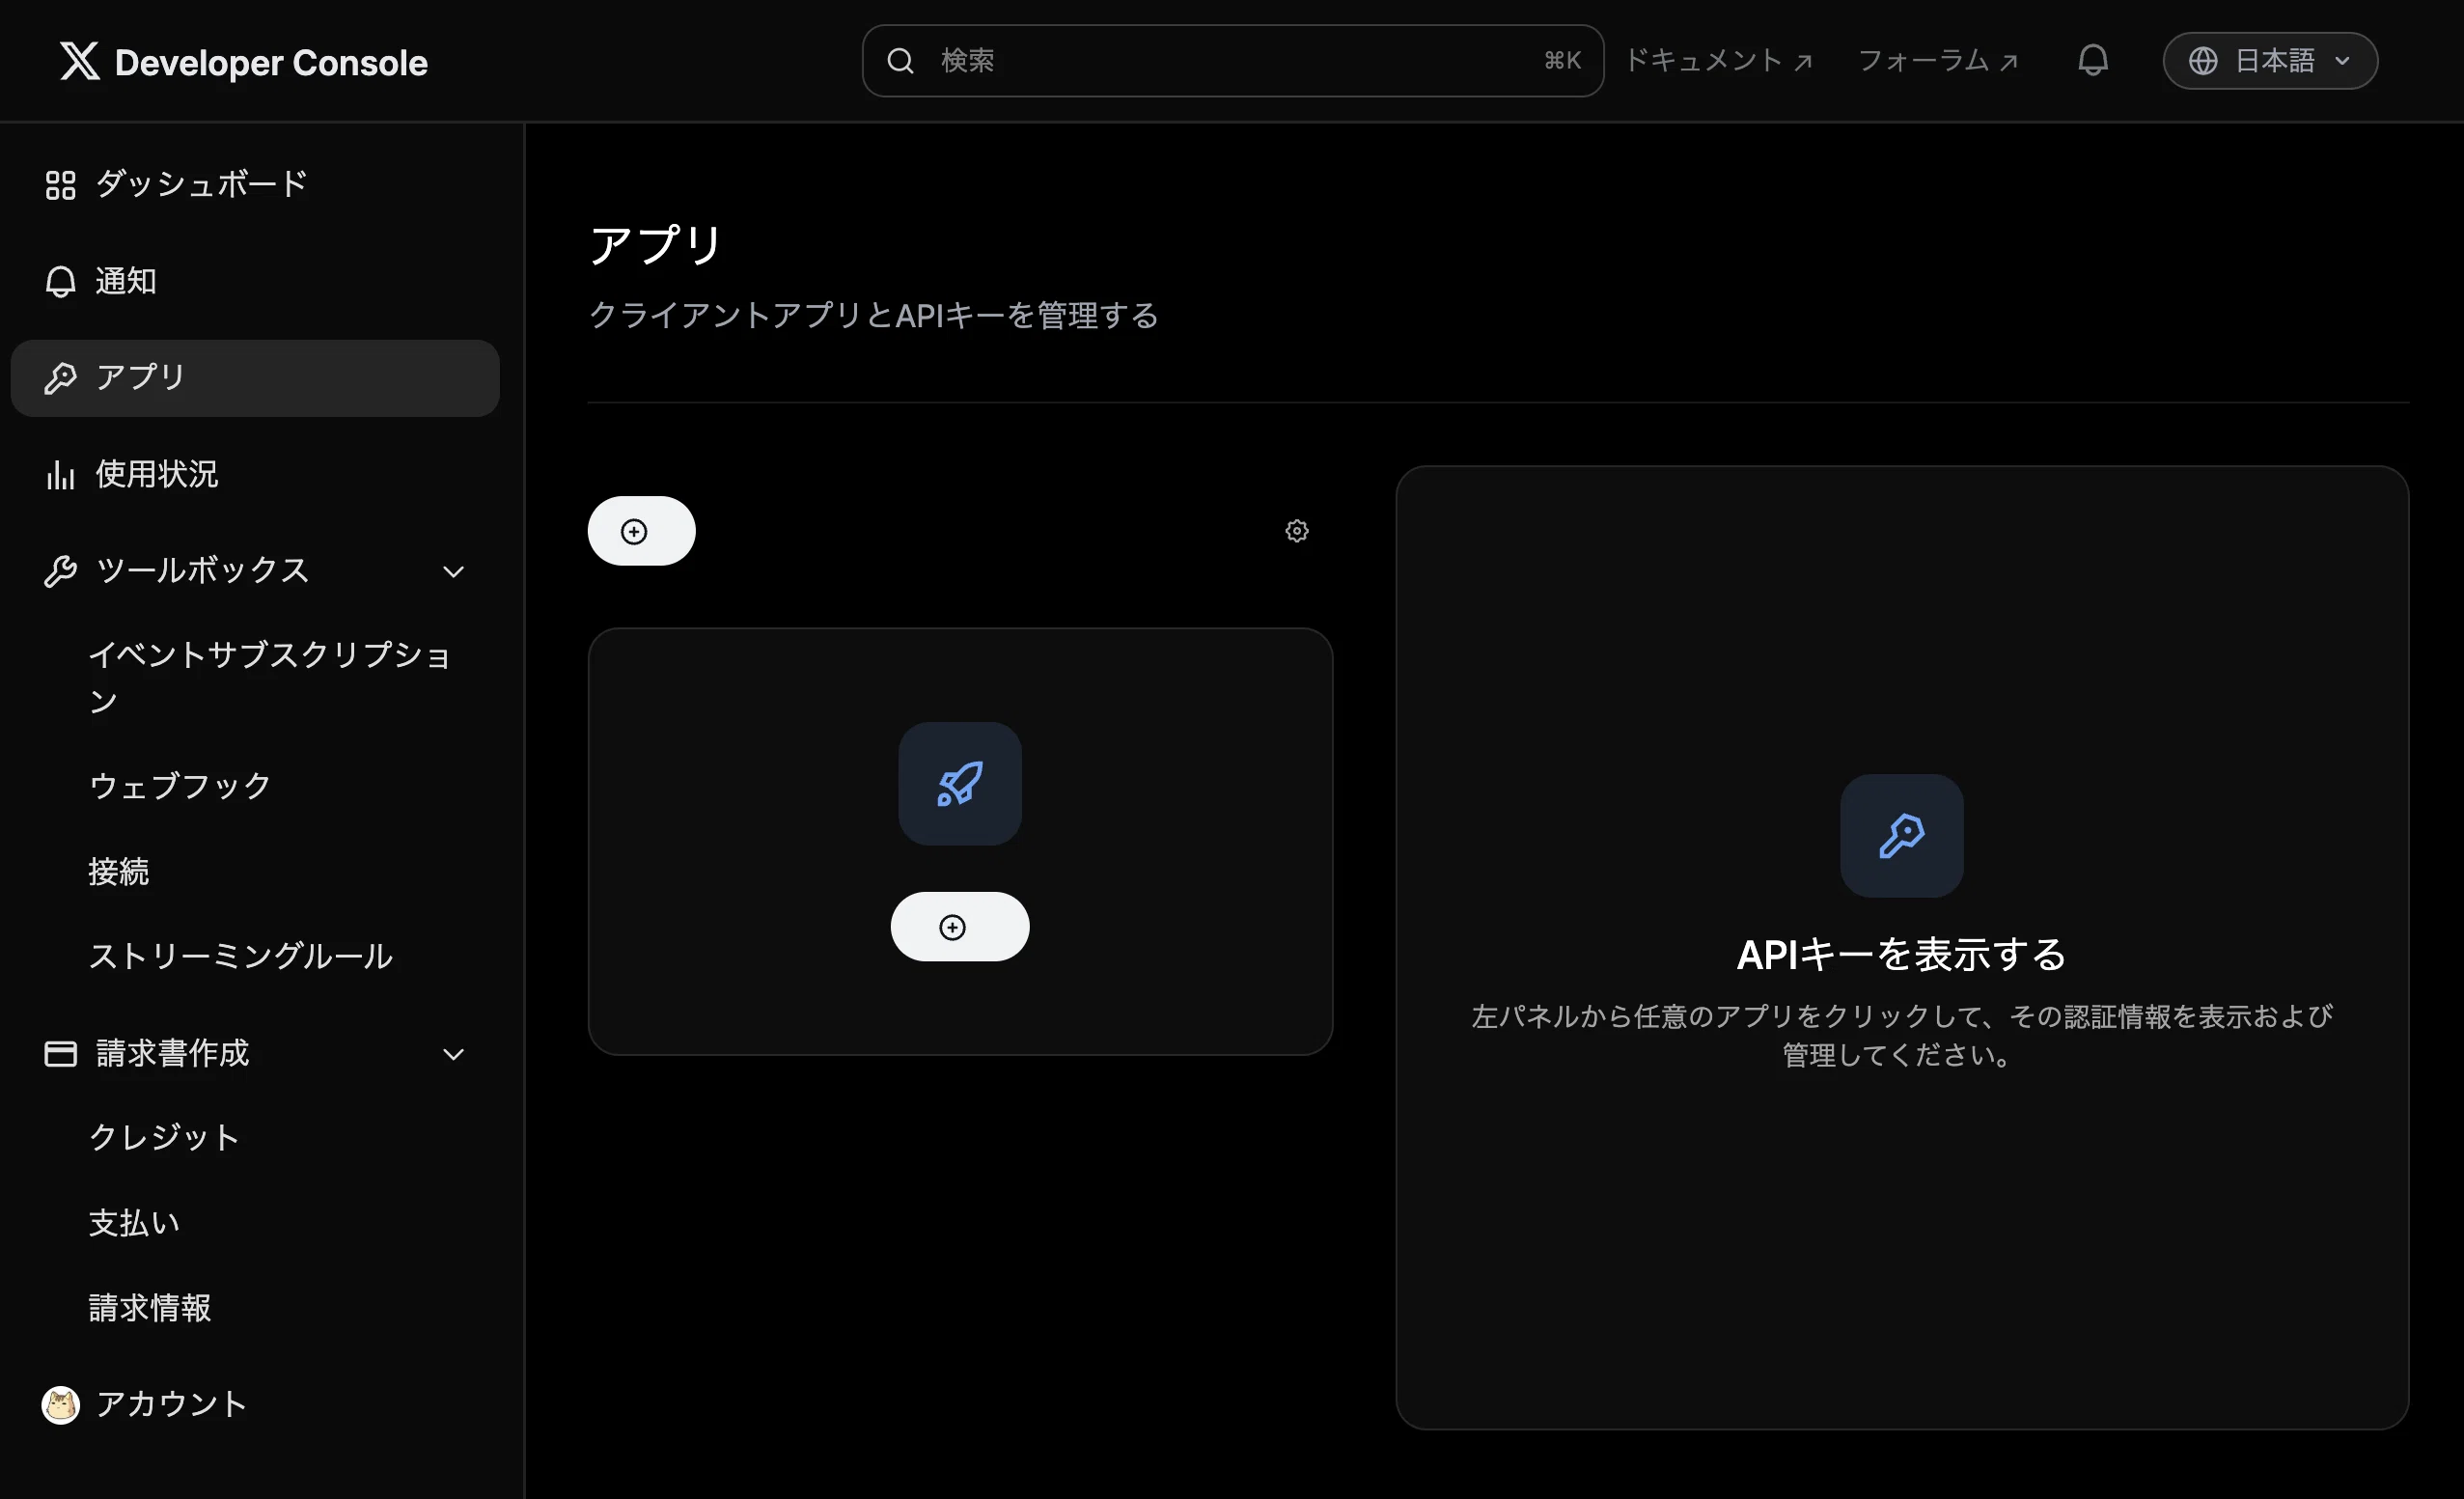2464x1499 pixels.
Task: Open クレジット in sidebar
Action: [x=164, y=1138]
